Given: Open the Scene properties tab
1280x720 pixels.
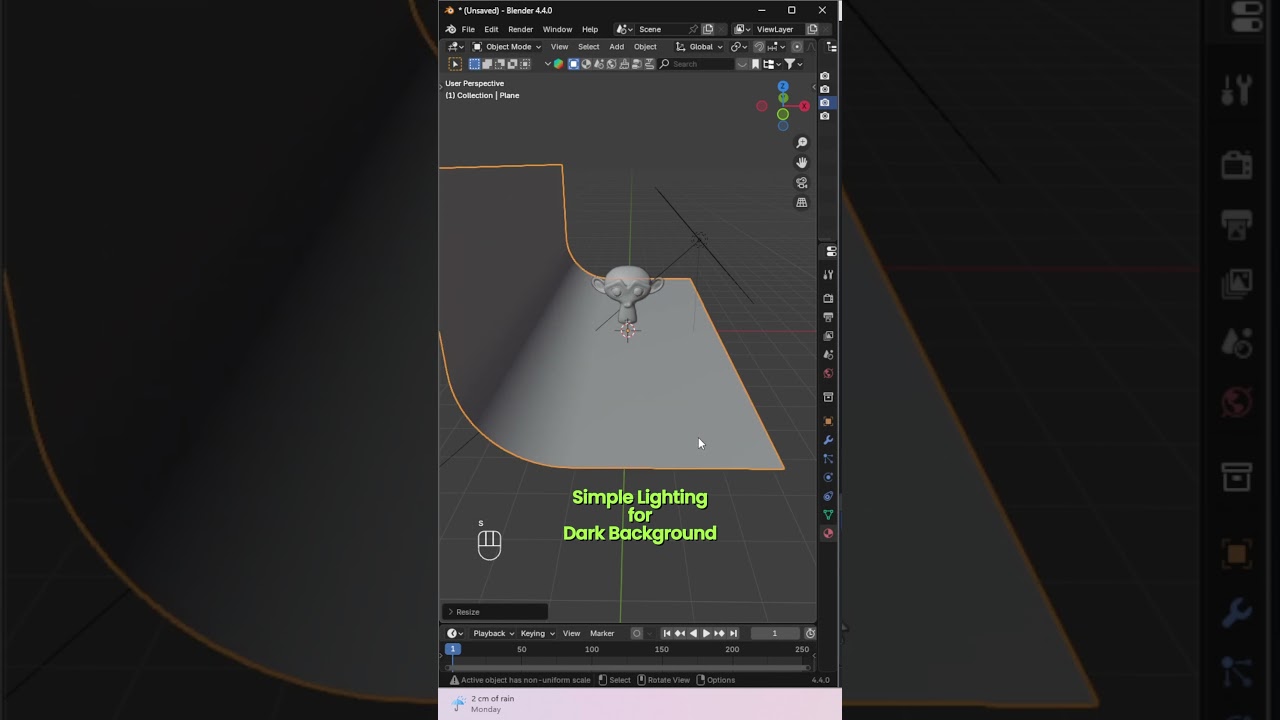Looking at the screenshot, I should point(828,355).
